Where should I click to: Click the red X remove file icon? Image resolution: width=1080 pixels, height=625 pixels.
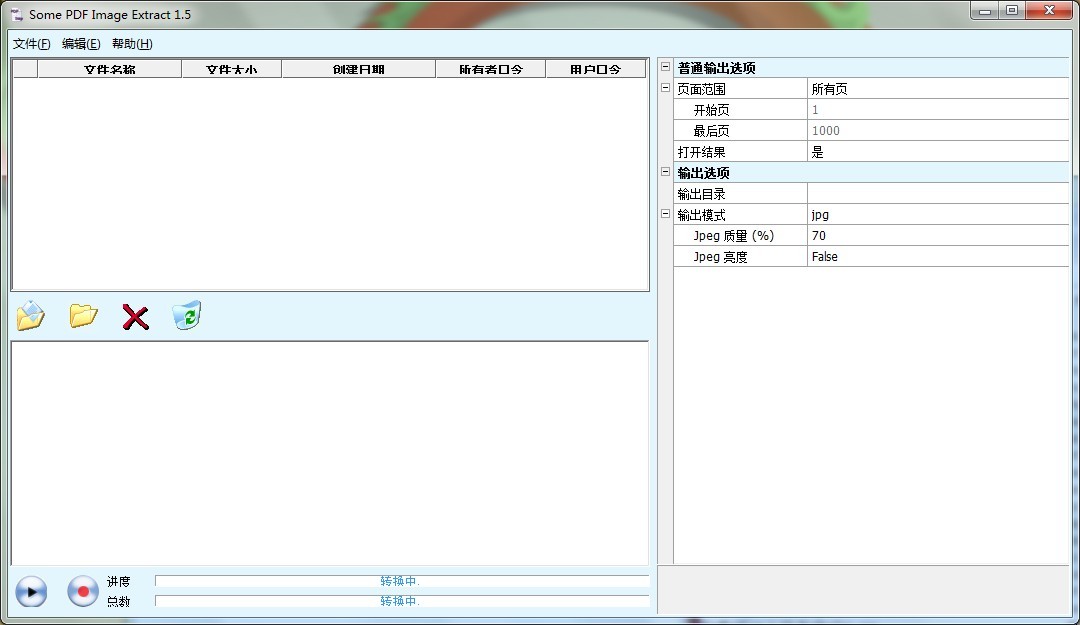pos(135,318)
